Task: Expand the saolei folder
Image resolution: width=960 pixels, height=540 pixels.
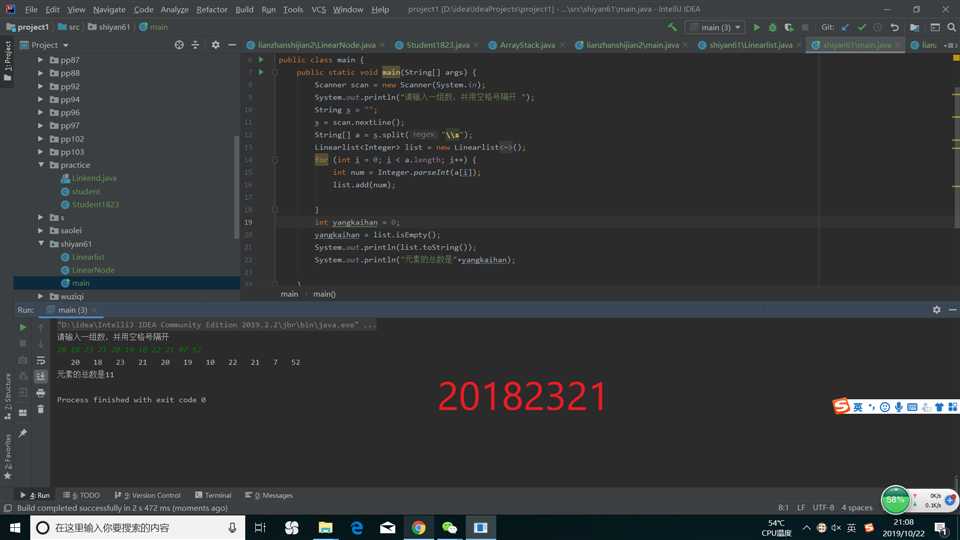Action: [40, 230]
